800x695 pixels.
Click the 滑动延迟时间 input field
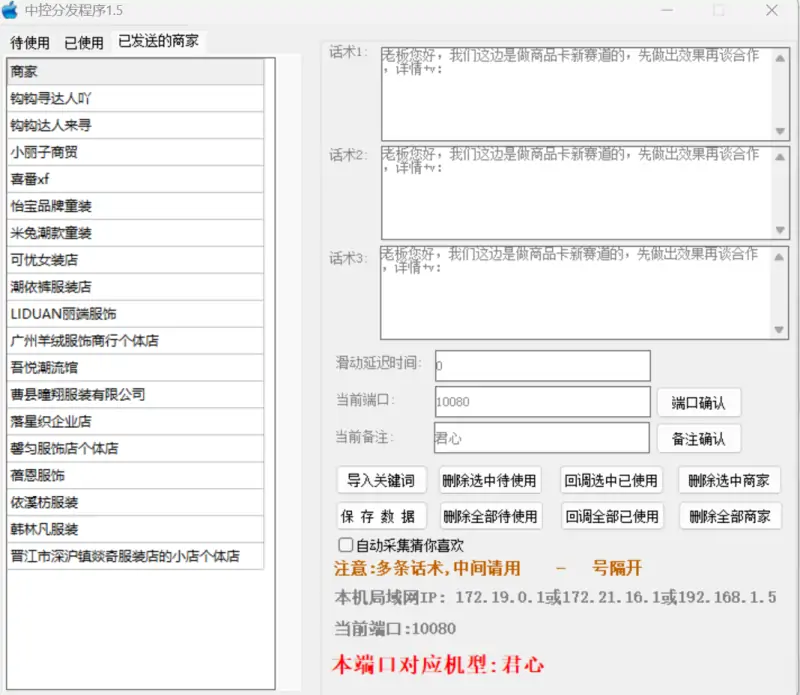(540, 364)
